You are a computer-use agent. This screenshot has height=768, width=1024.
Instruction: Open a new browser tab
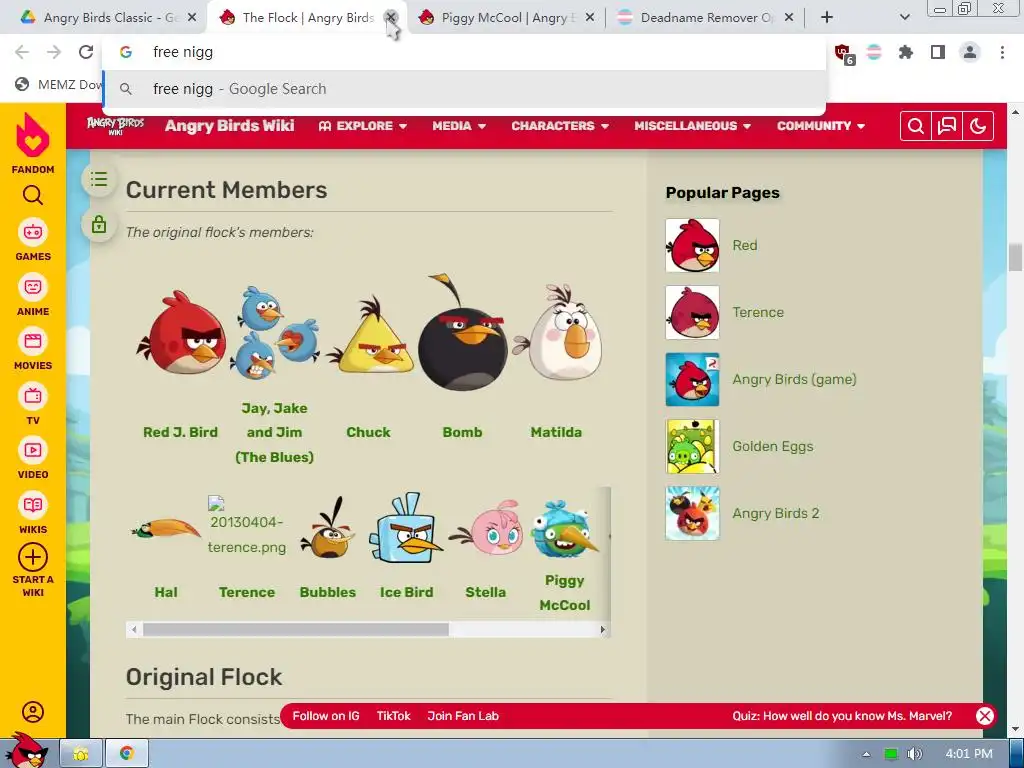[827, 18]
